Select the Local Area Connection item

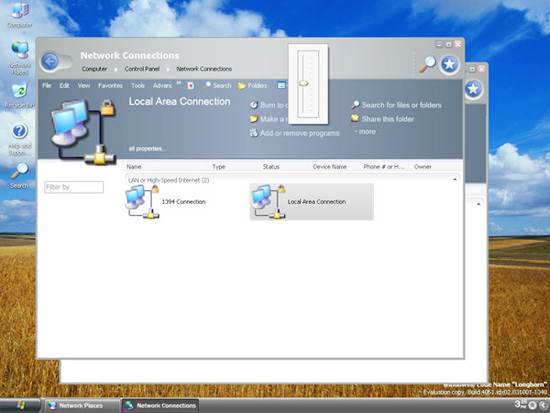click(311, 202)
